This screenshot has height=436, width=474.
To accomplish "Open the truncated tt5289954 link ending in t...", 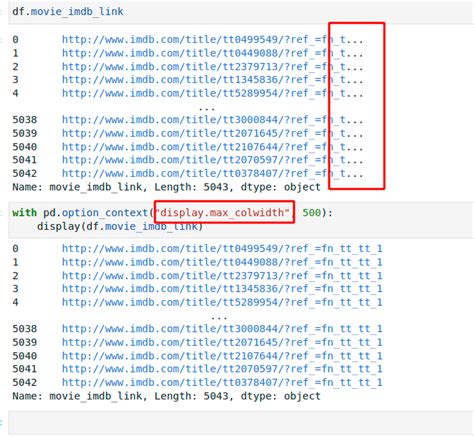I will pos(212,93).
